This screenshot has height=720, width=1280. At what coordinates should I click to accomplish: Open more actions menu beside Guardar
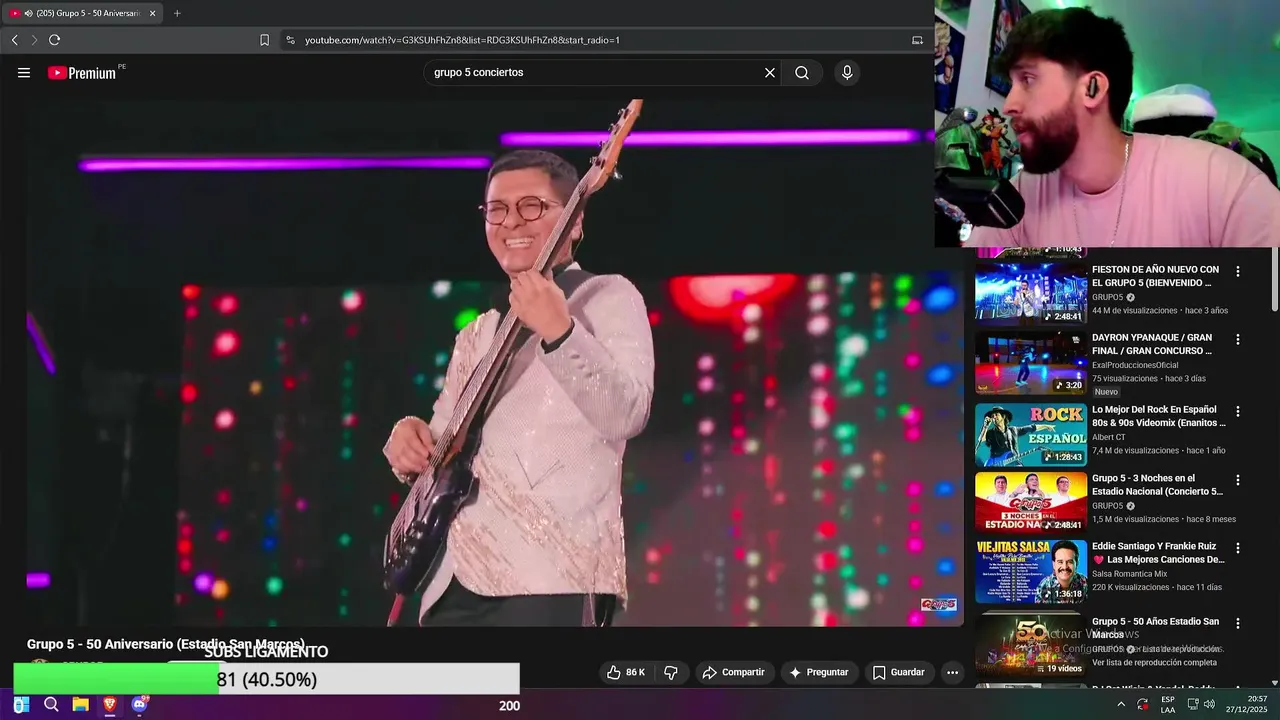(952, 672)
